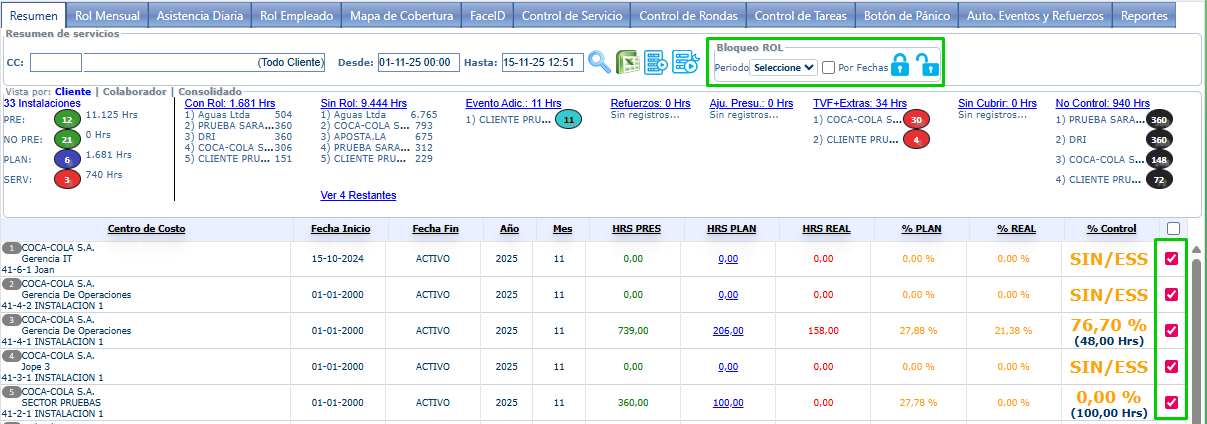Click the red SERV badge showing 3
Screen dimensions: 1207x424
point(66,179)
